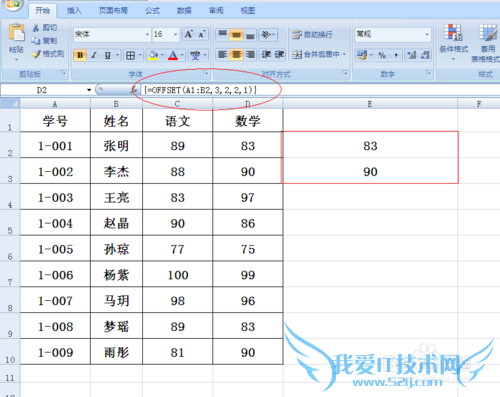This screenshot has height=397, width=500.
Task: Click the Shrink Font (small A) icon
Action: pyautogui.click(x=202, y=34)
